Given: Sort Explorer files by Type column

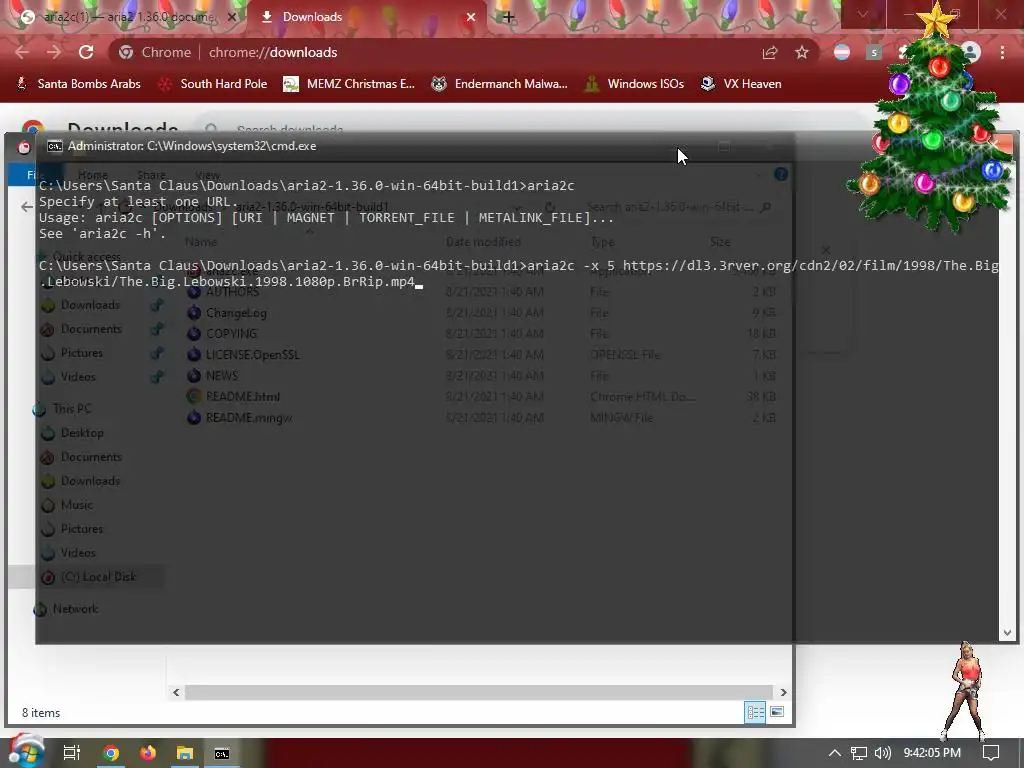Looking at the screenshot, I should [x=602, y=242].
